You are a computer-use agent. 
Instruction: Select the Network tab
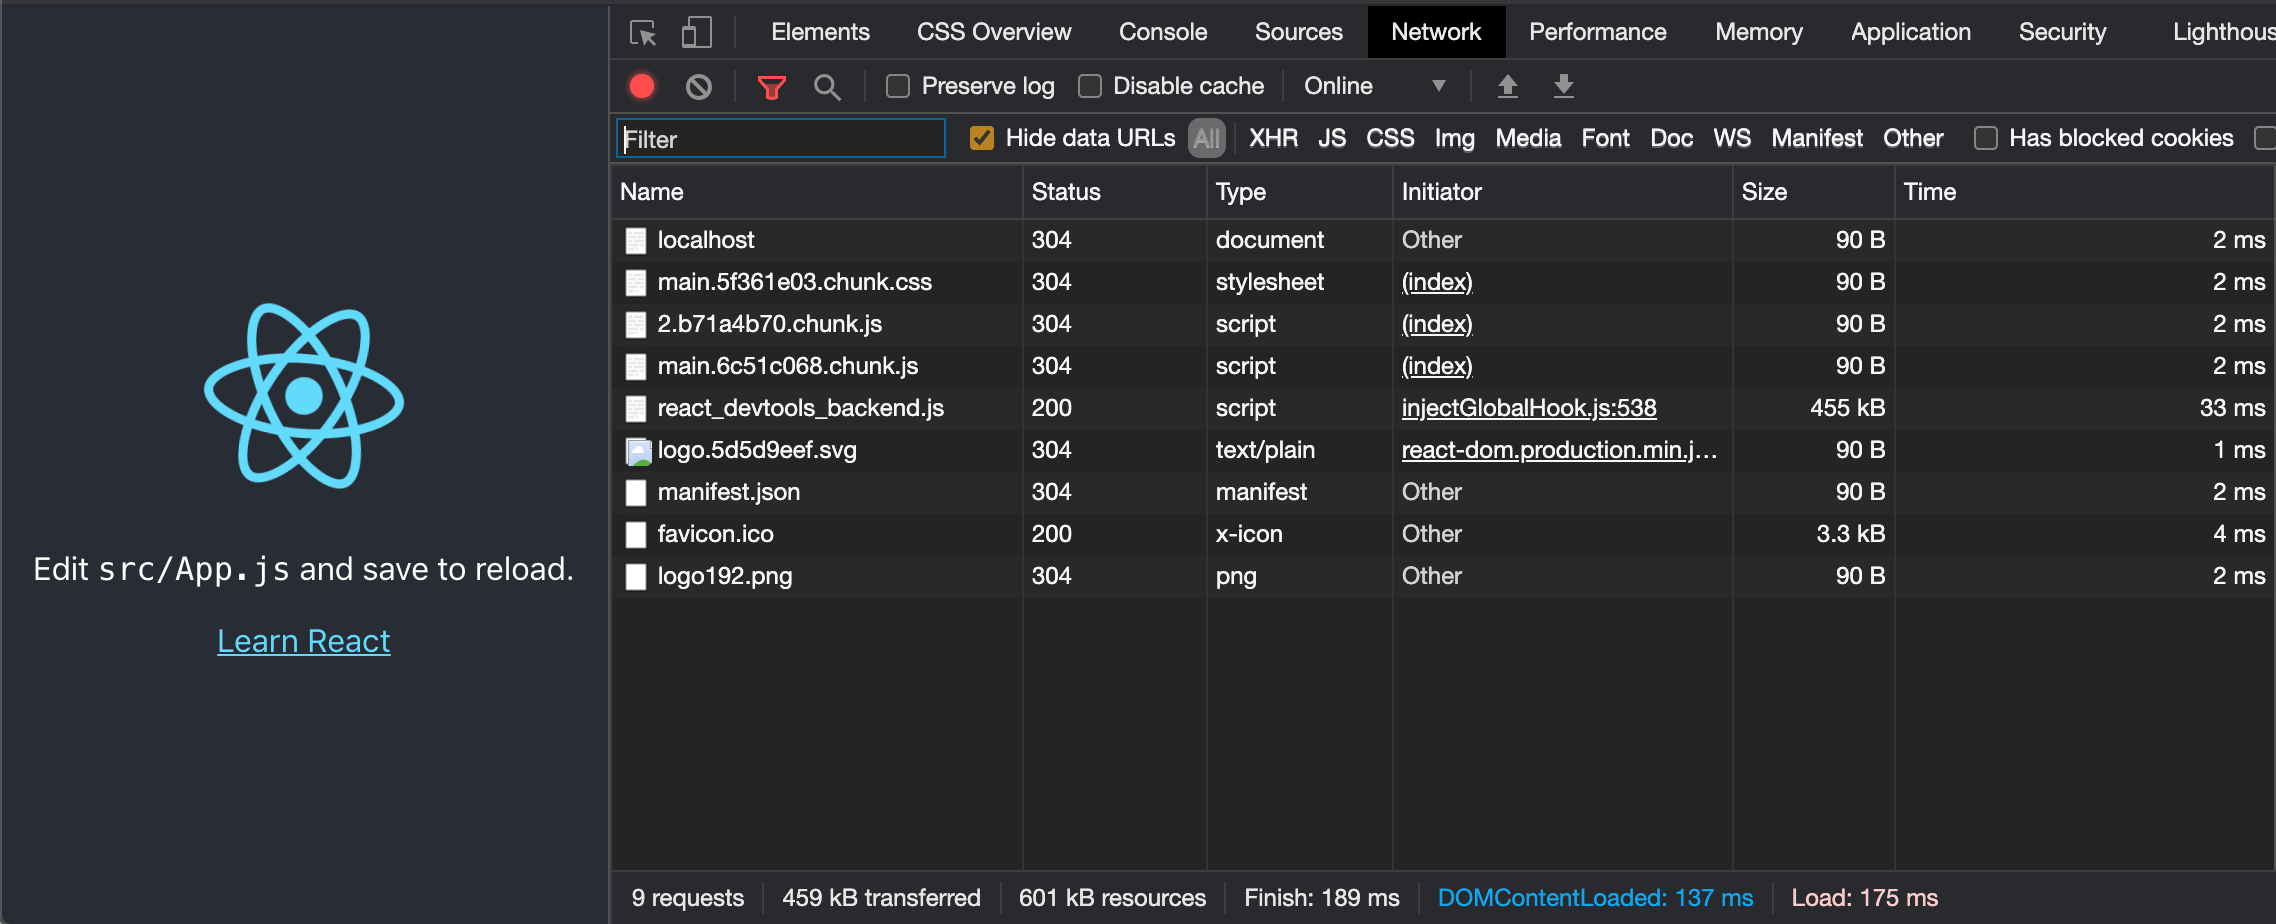tap(1436, 32)
